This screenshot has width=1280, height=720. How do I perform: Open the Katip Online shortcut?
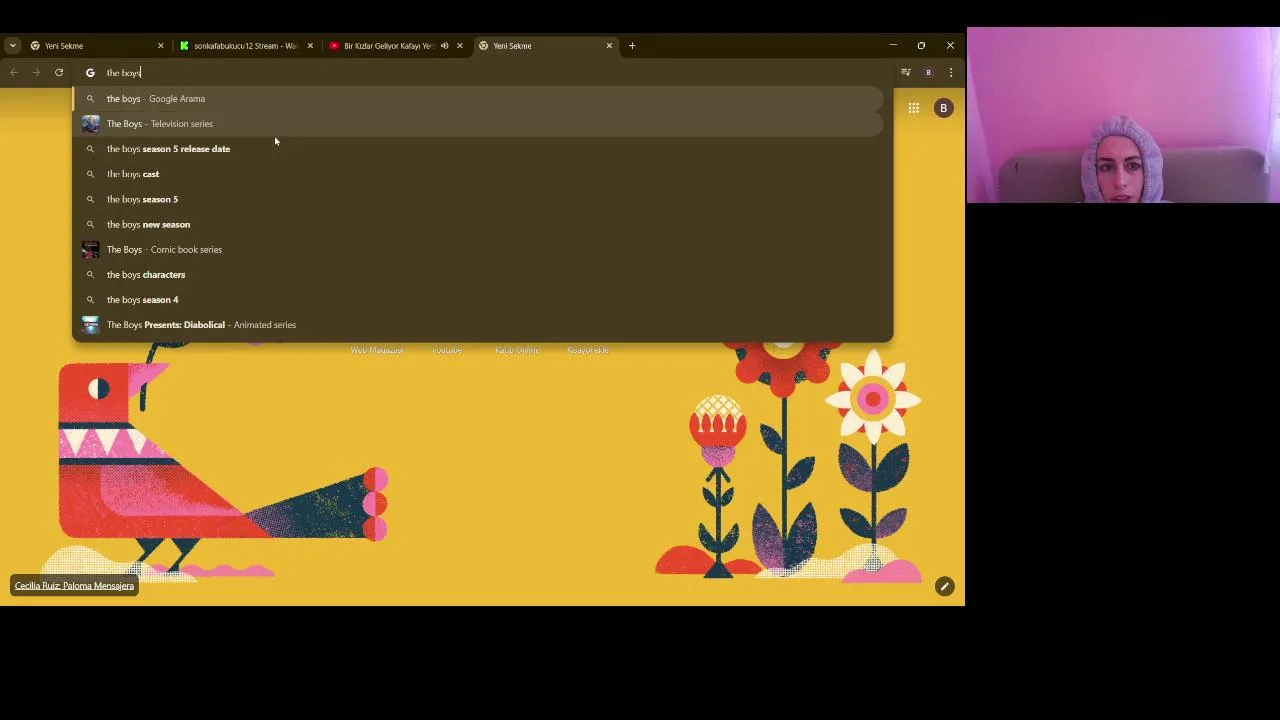coord(517,350)
